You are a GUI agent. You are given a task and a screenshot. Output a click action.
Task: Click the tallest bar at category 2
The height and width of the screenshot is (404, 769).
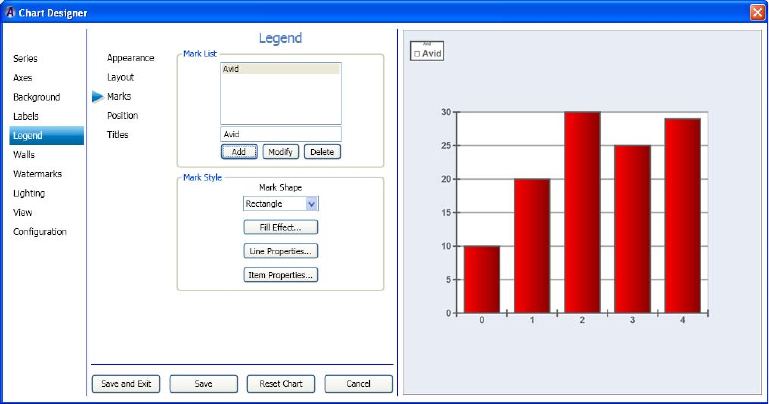click(x=582, y=212)
